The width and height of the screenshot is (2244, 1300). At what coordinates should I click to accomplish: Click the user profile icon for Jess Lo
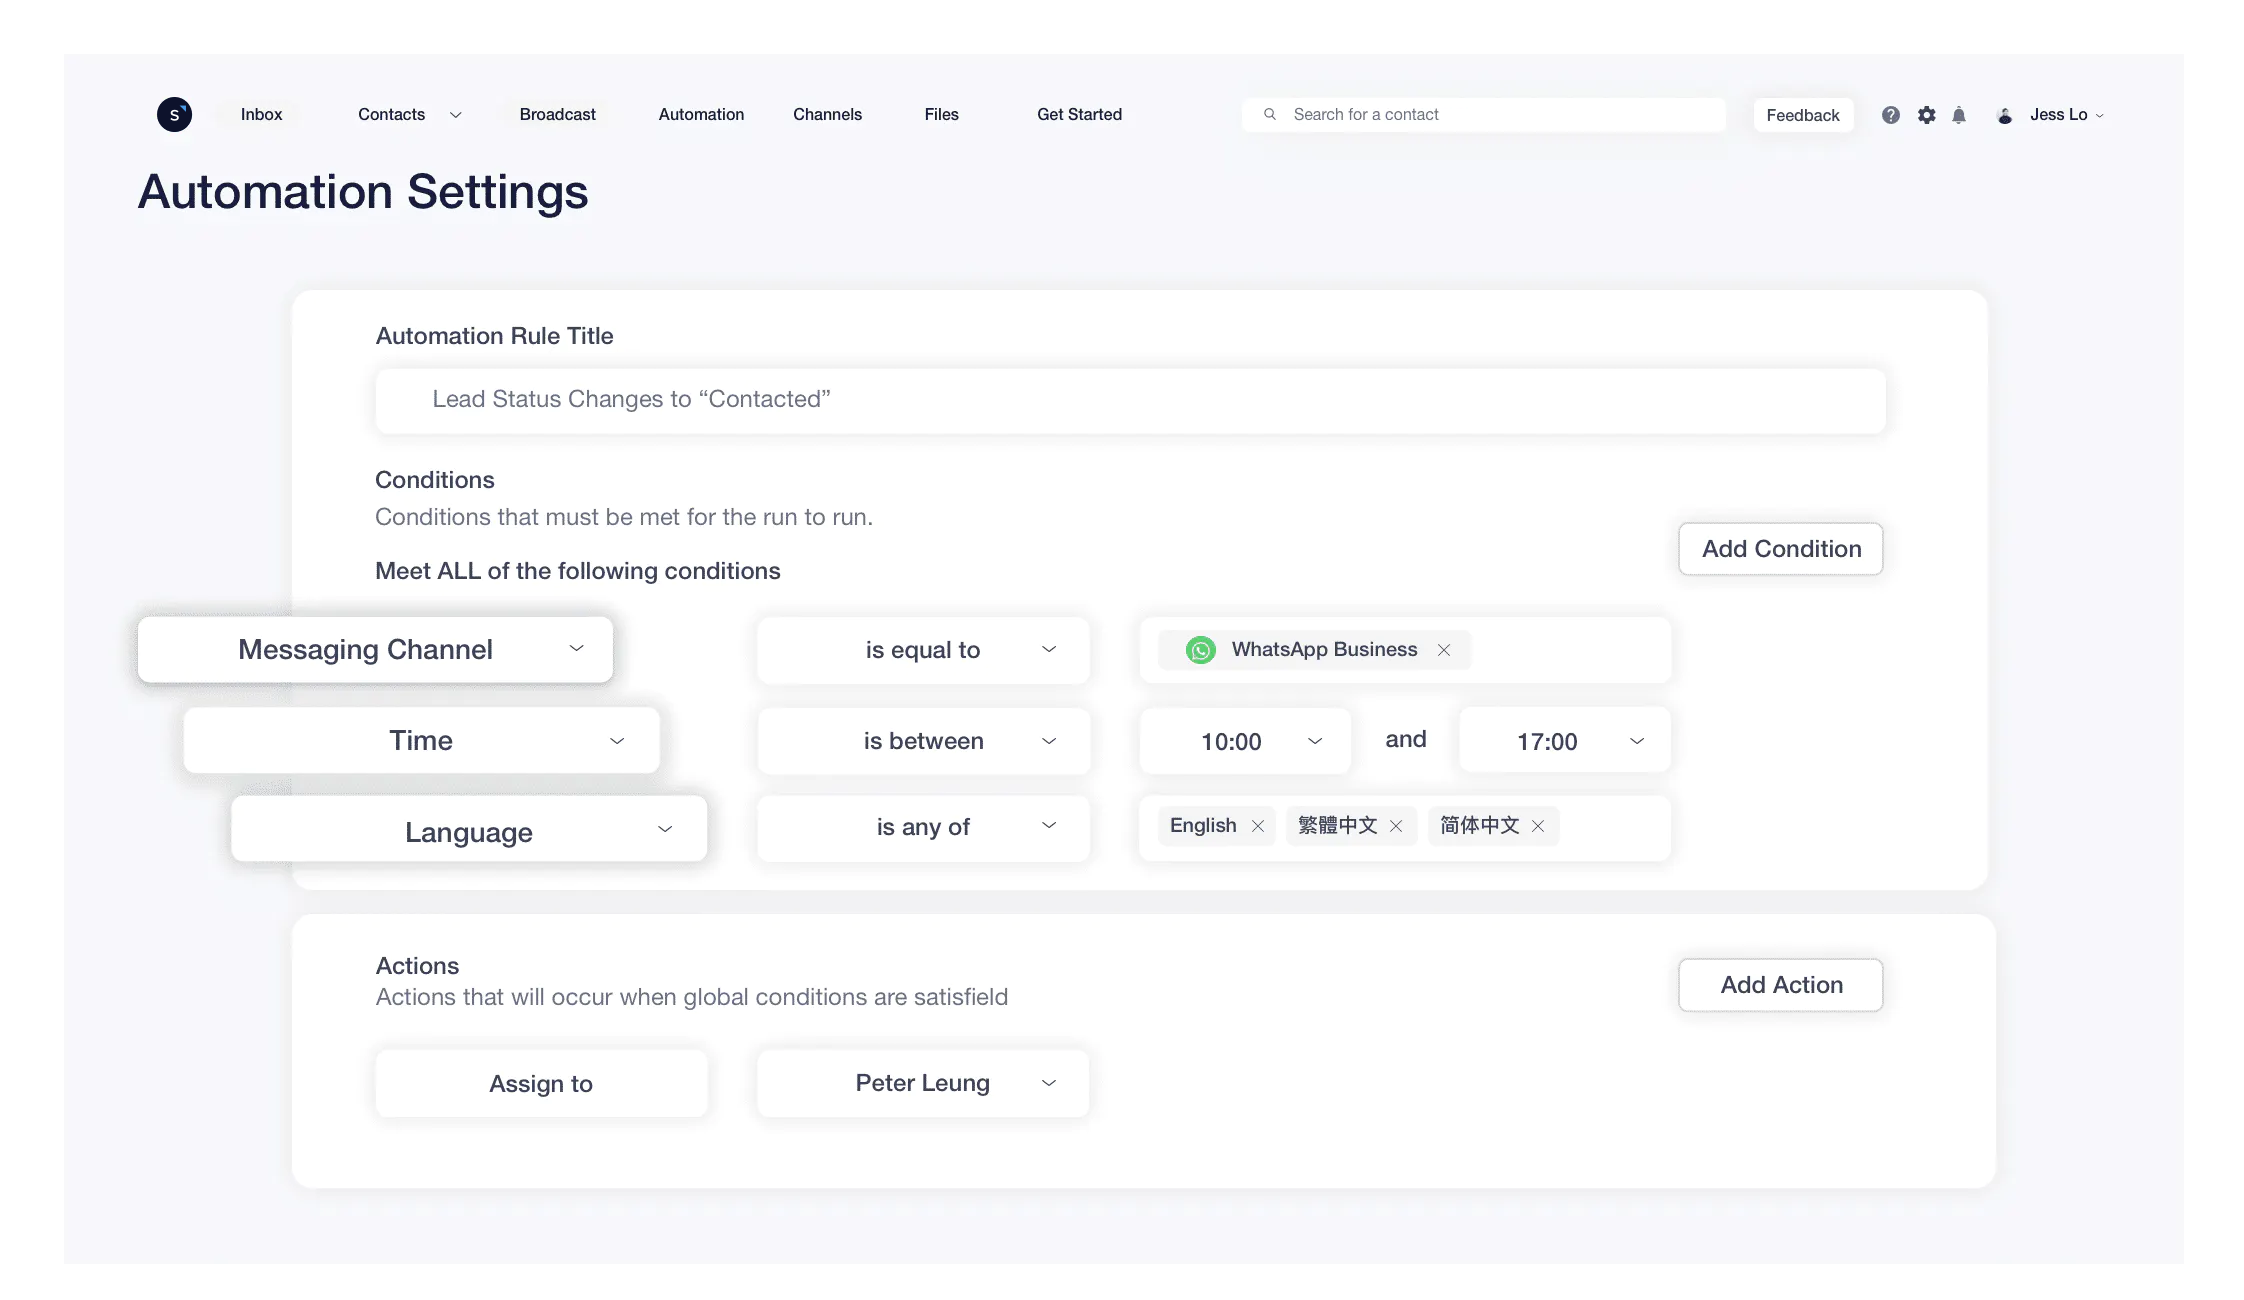pyautogui.click(x=2006, y=115)
